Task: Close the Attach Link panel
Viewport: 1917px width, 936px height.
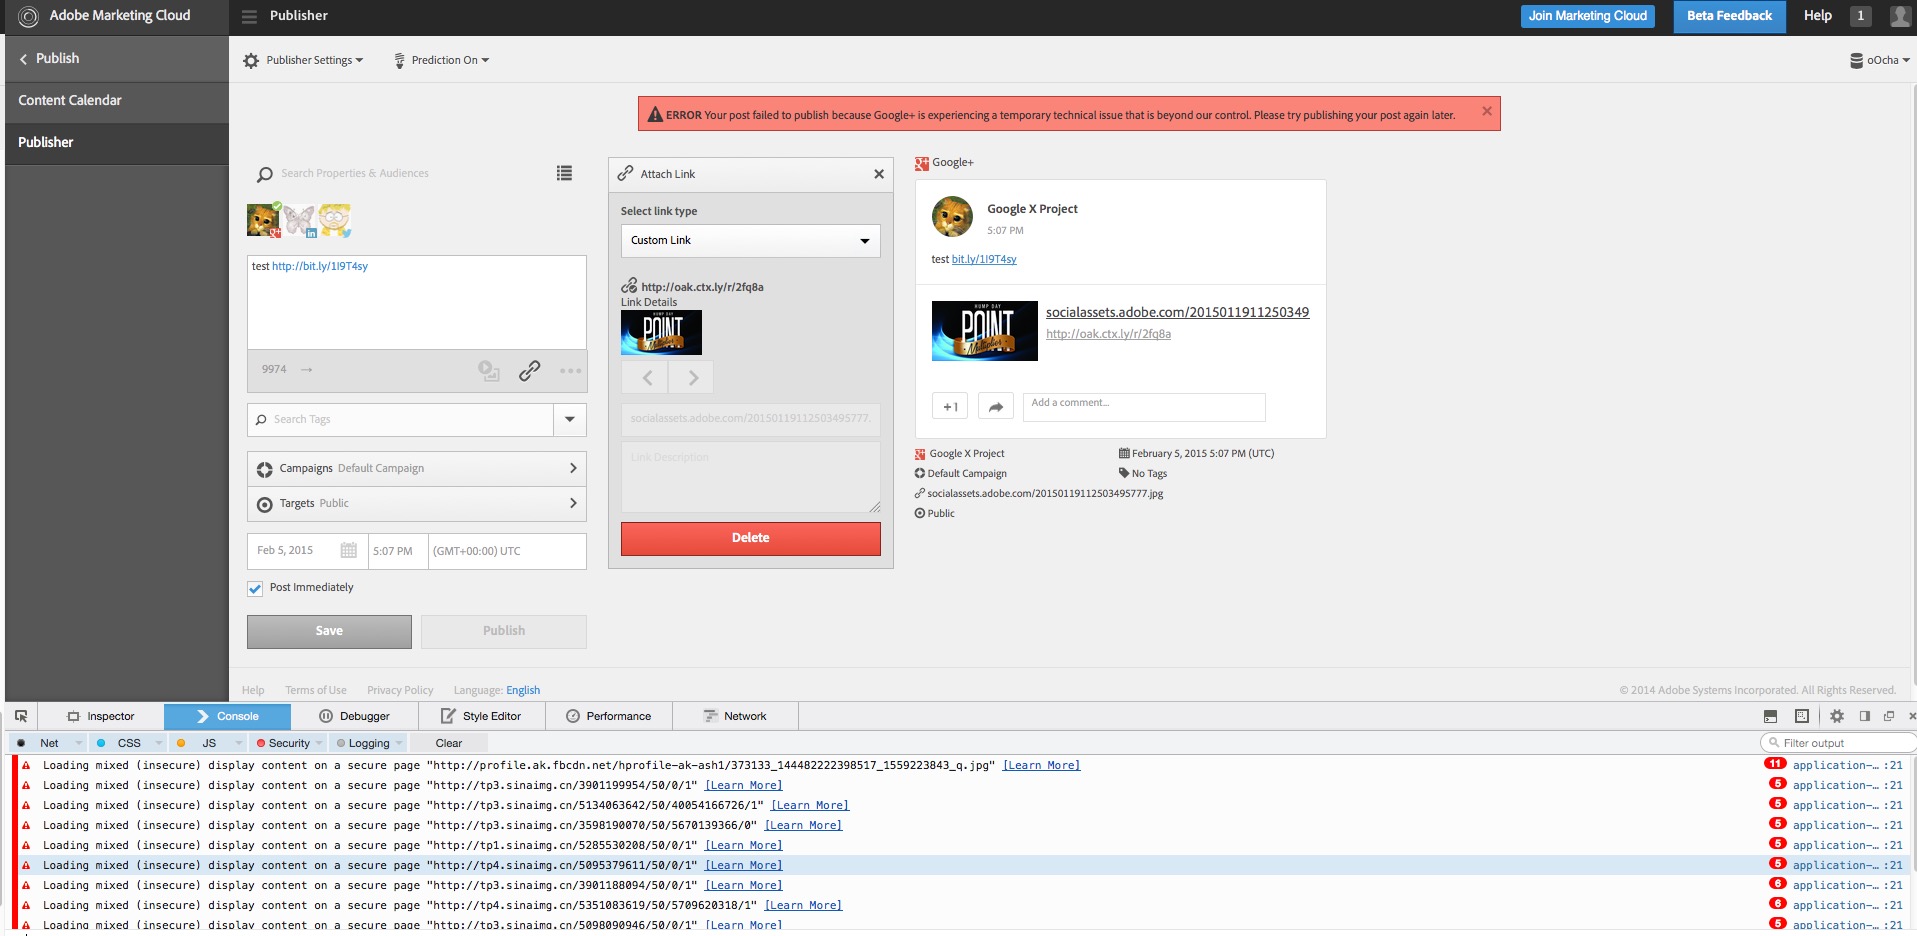Action: pyautogui.click(x=879, y=174)
